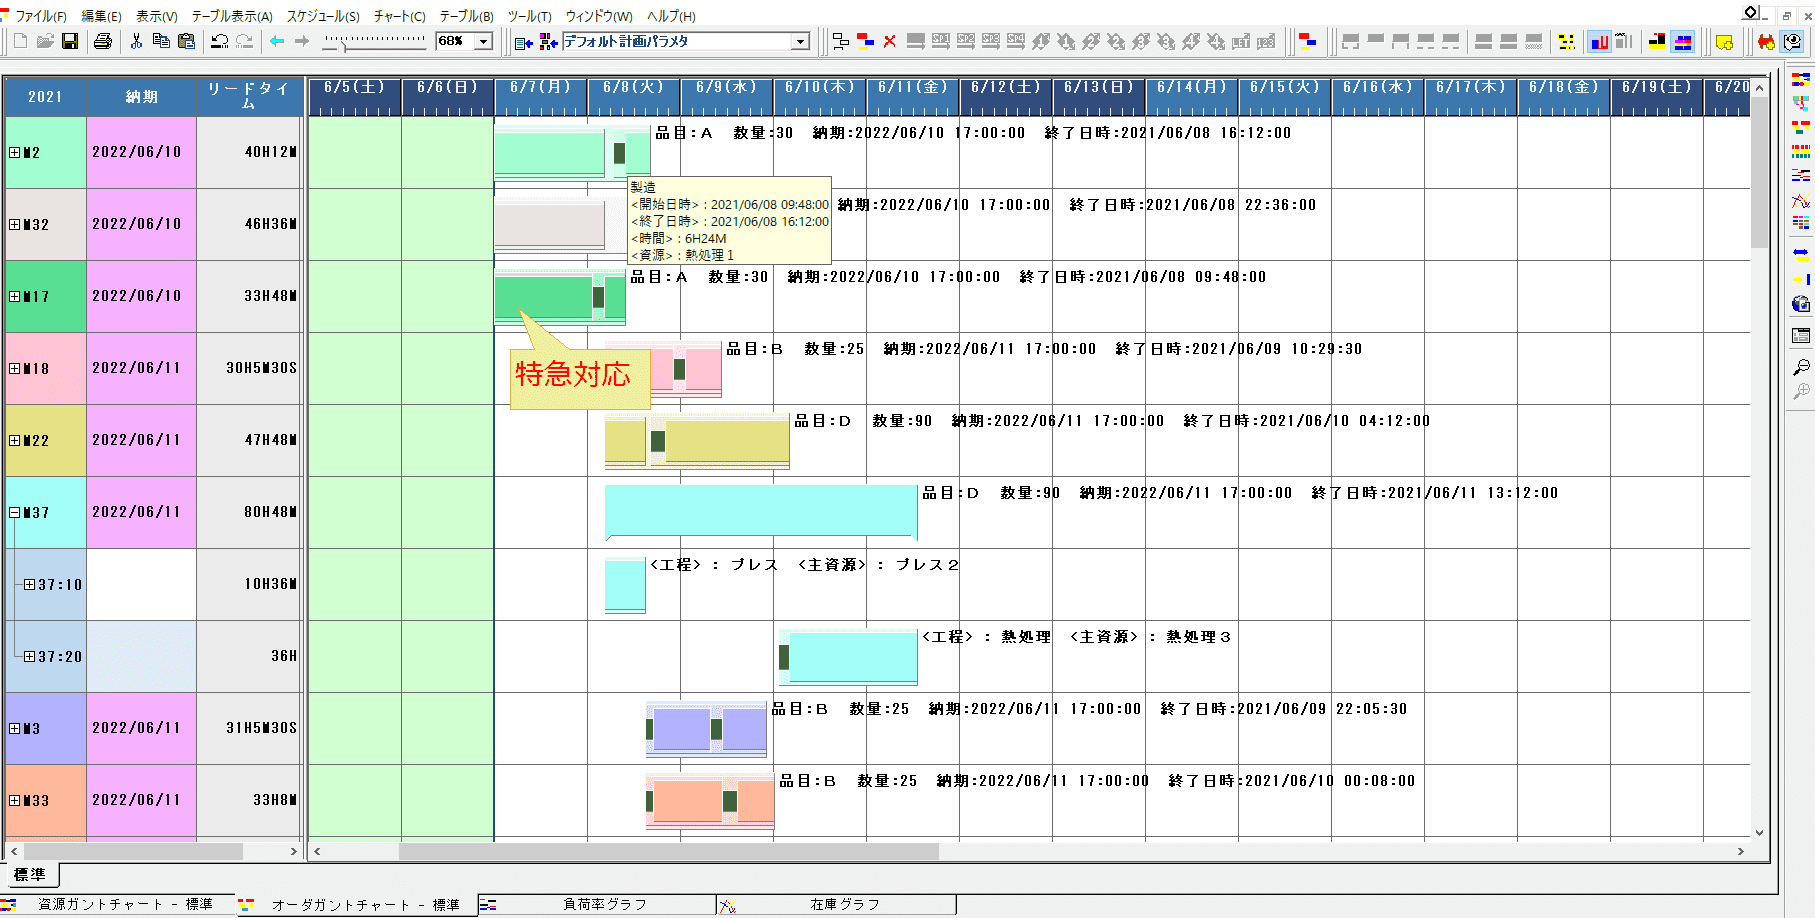Viewport: 1815px width, 918px height.
Task: Click the Copy icon in toolbar
Action: coord(161,41)
